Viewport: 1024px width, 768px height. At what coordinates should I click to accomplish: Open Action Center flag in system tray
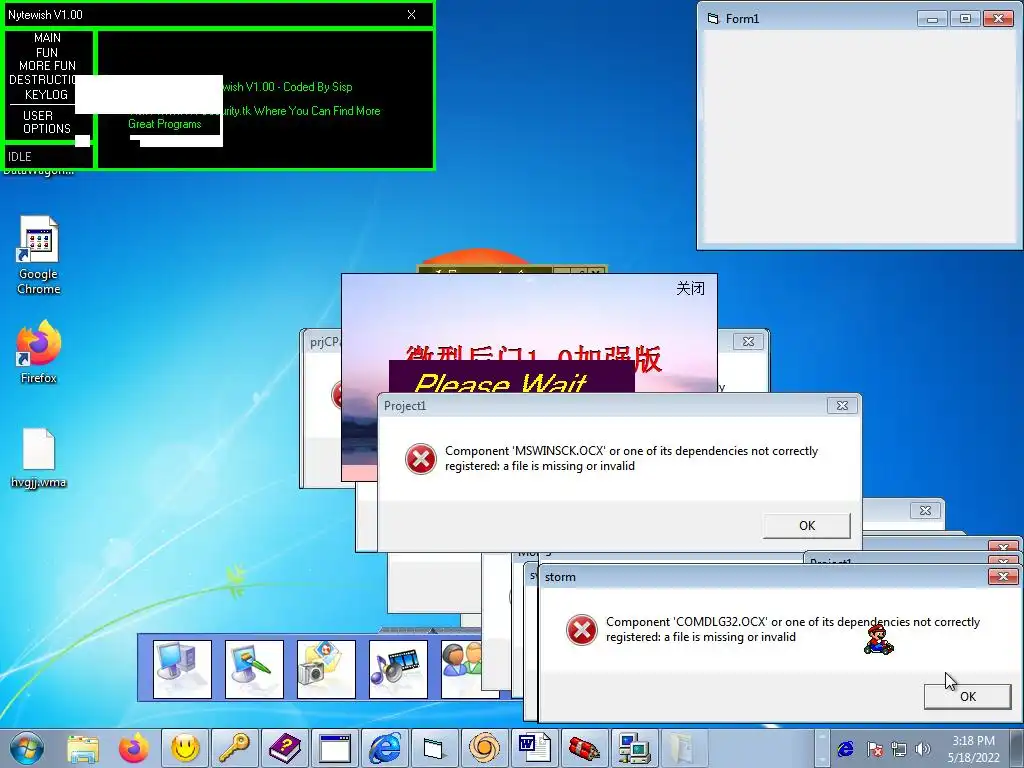874,749
